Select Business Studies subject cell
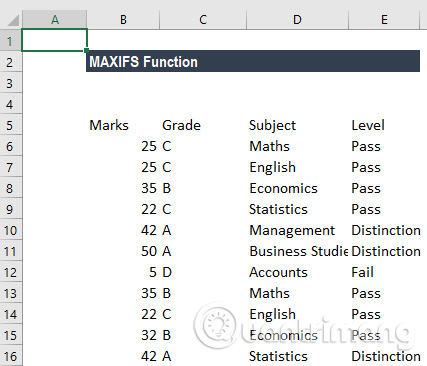 (x=297, y=251)
